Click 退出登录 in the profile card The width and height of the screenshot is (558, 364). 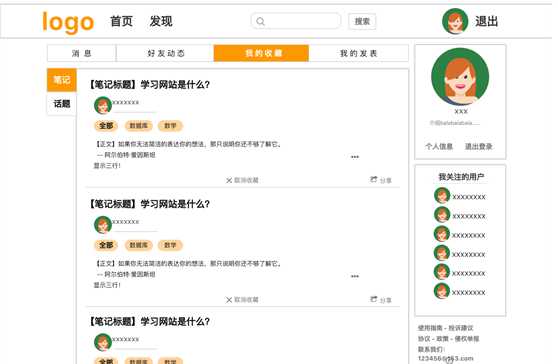coord(479,146)
